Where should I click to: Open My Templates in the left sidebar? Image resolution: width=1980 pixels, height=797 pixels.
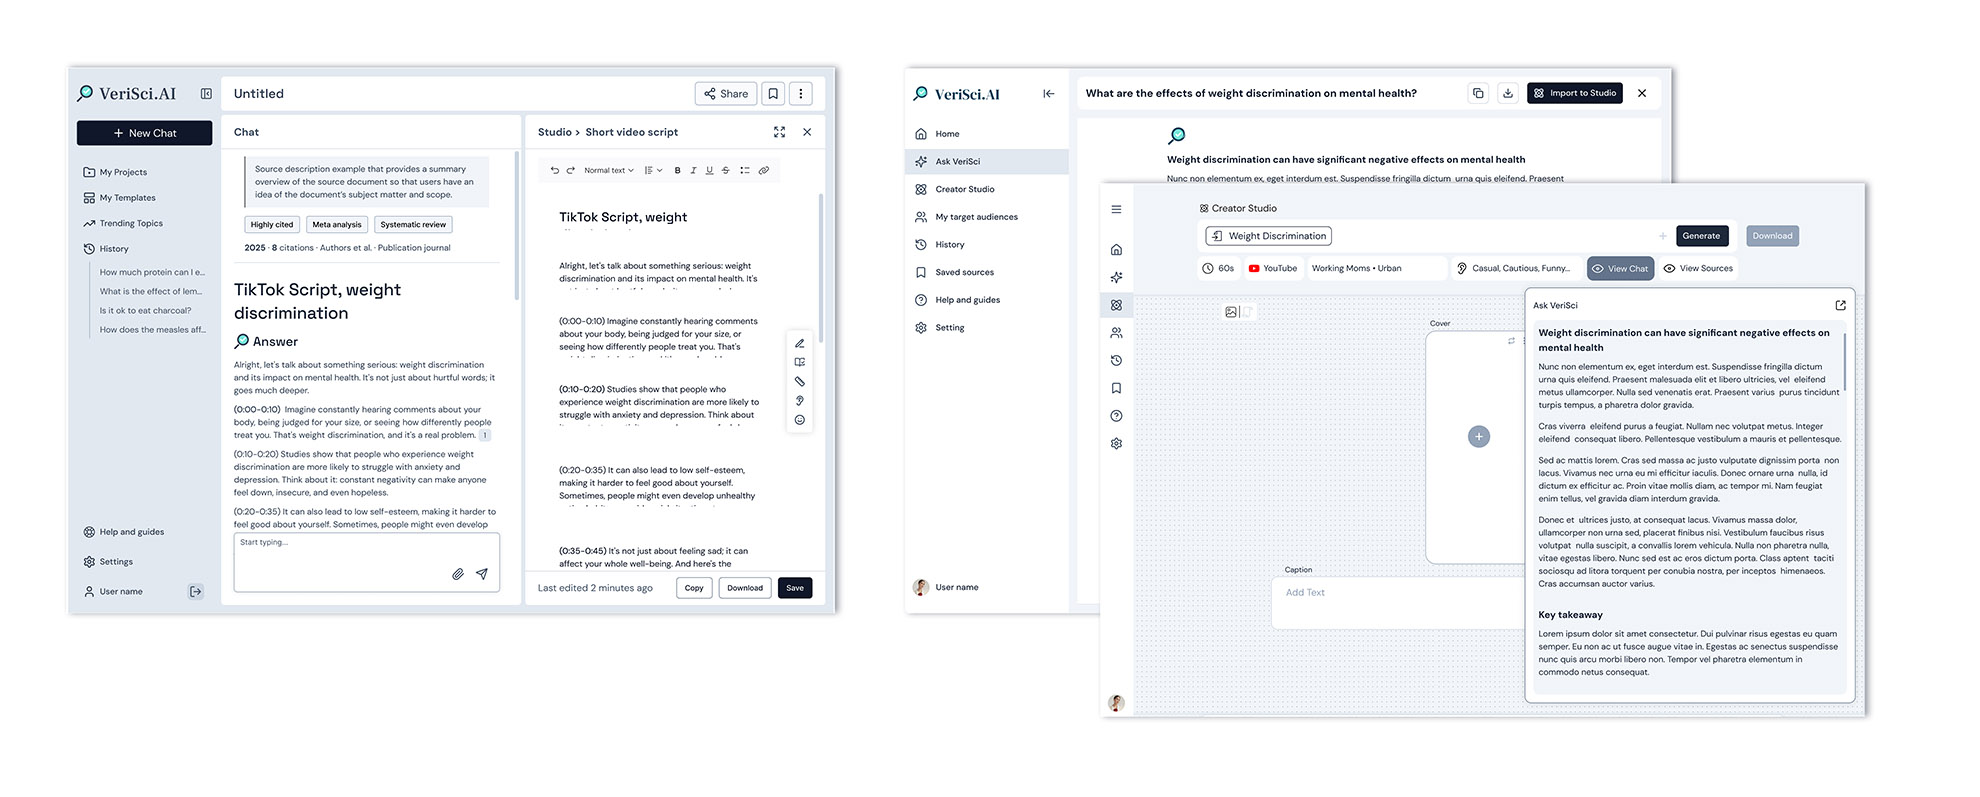pyautogui.click(x=119, y=198)
